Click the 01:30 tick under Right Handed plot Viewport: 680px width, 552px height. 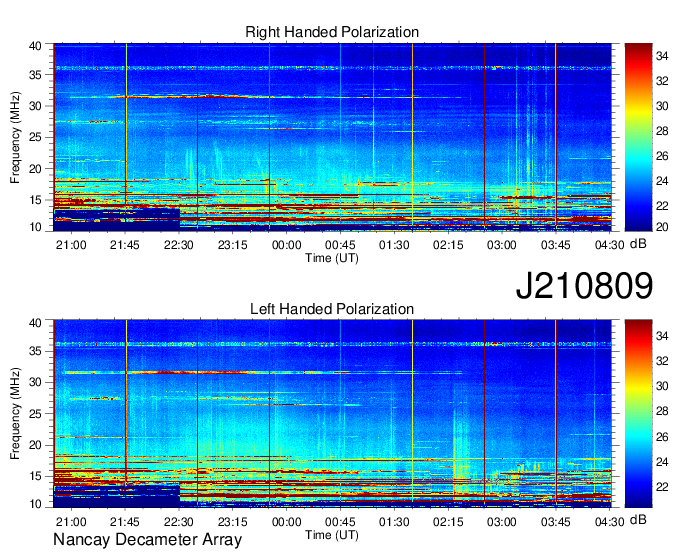pos(394,245)
